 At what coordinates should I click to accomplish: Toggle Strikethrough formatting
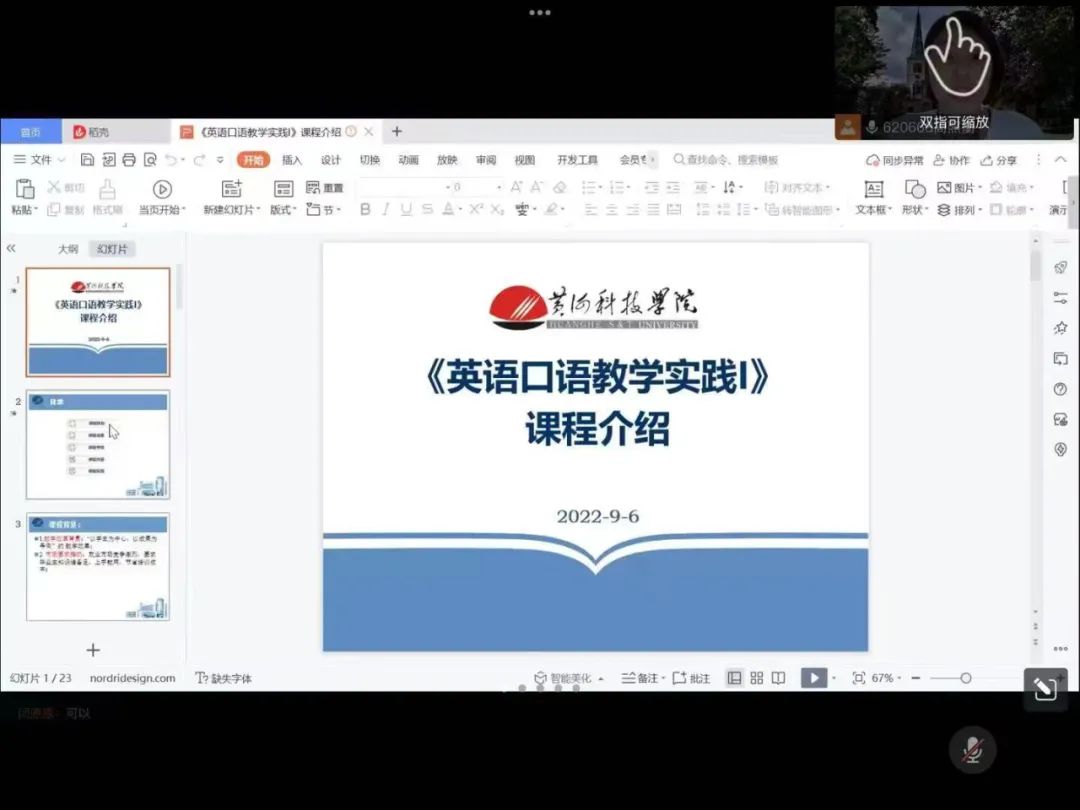click(428, 209)
